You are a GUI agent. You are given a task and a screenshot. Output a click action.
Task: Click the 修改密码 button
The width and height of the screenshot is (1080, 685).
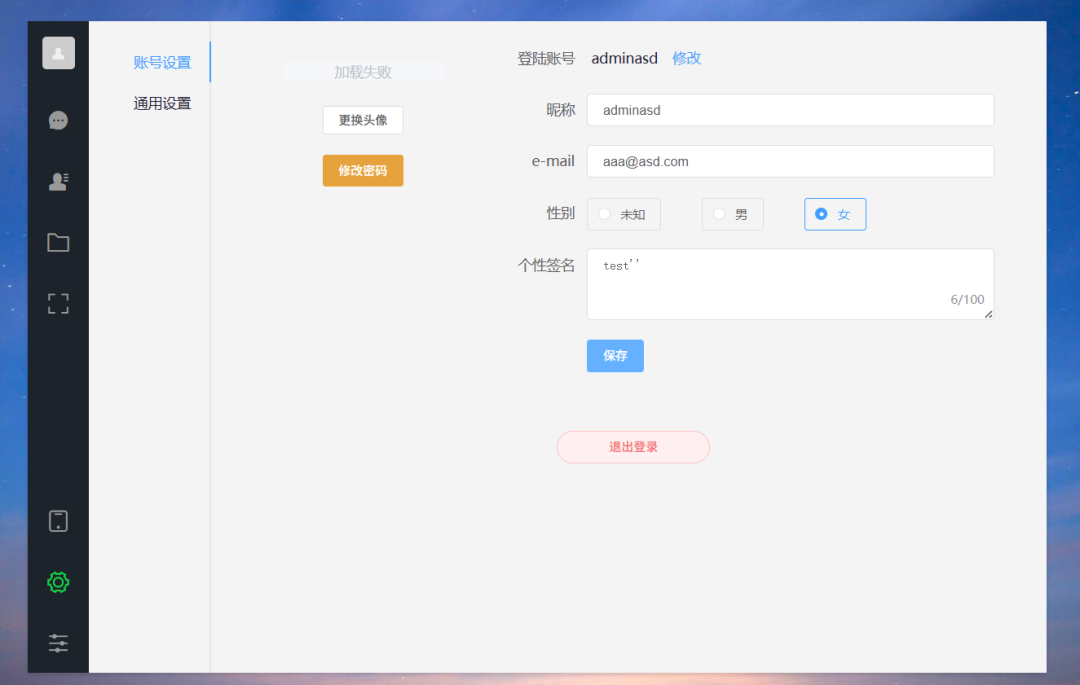coord(362,170)
